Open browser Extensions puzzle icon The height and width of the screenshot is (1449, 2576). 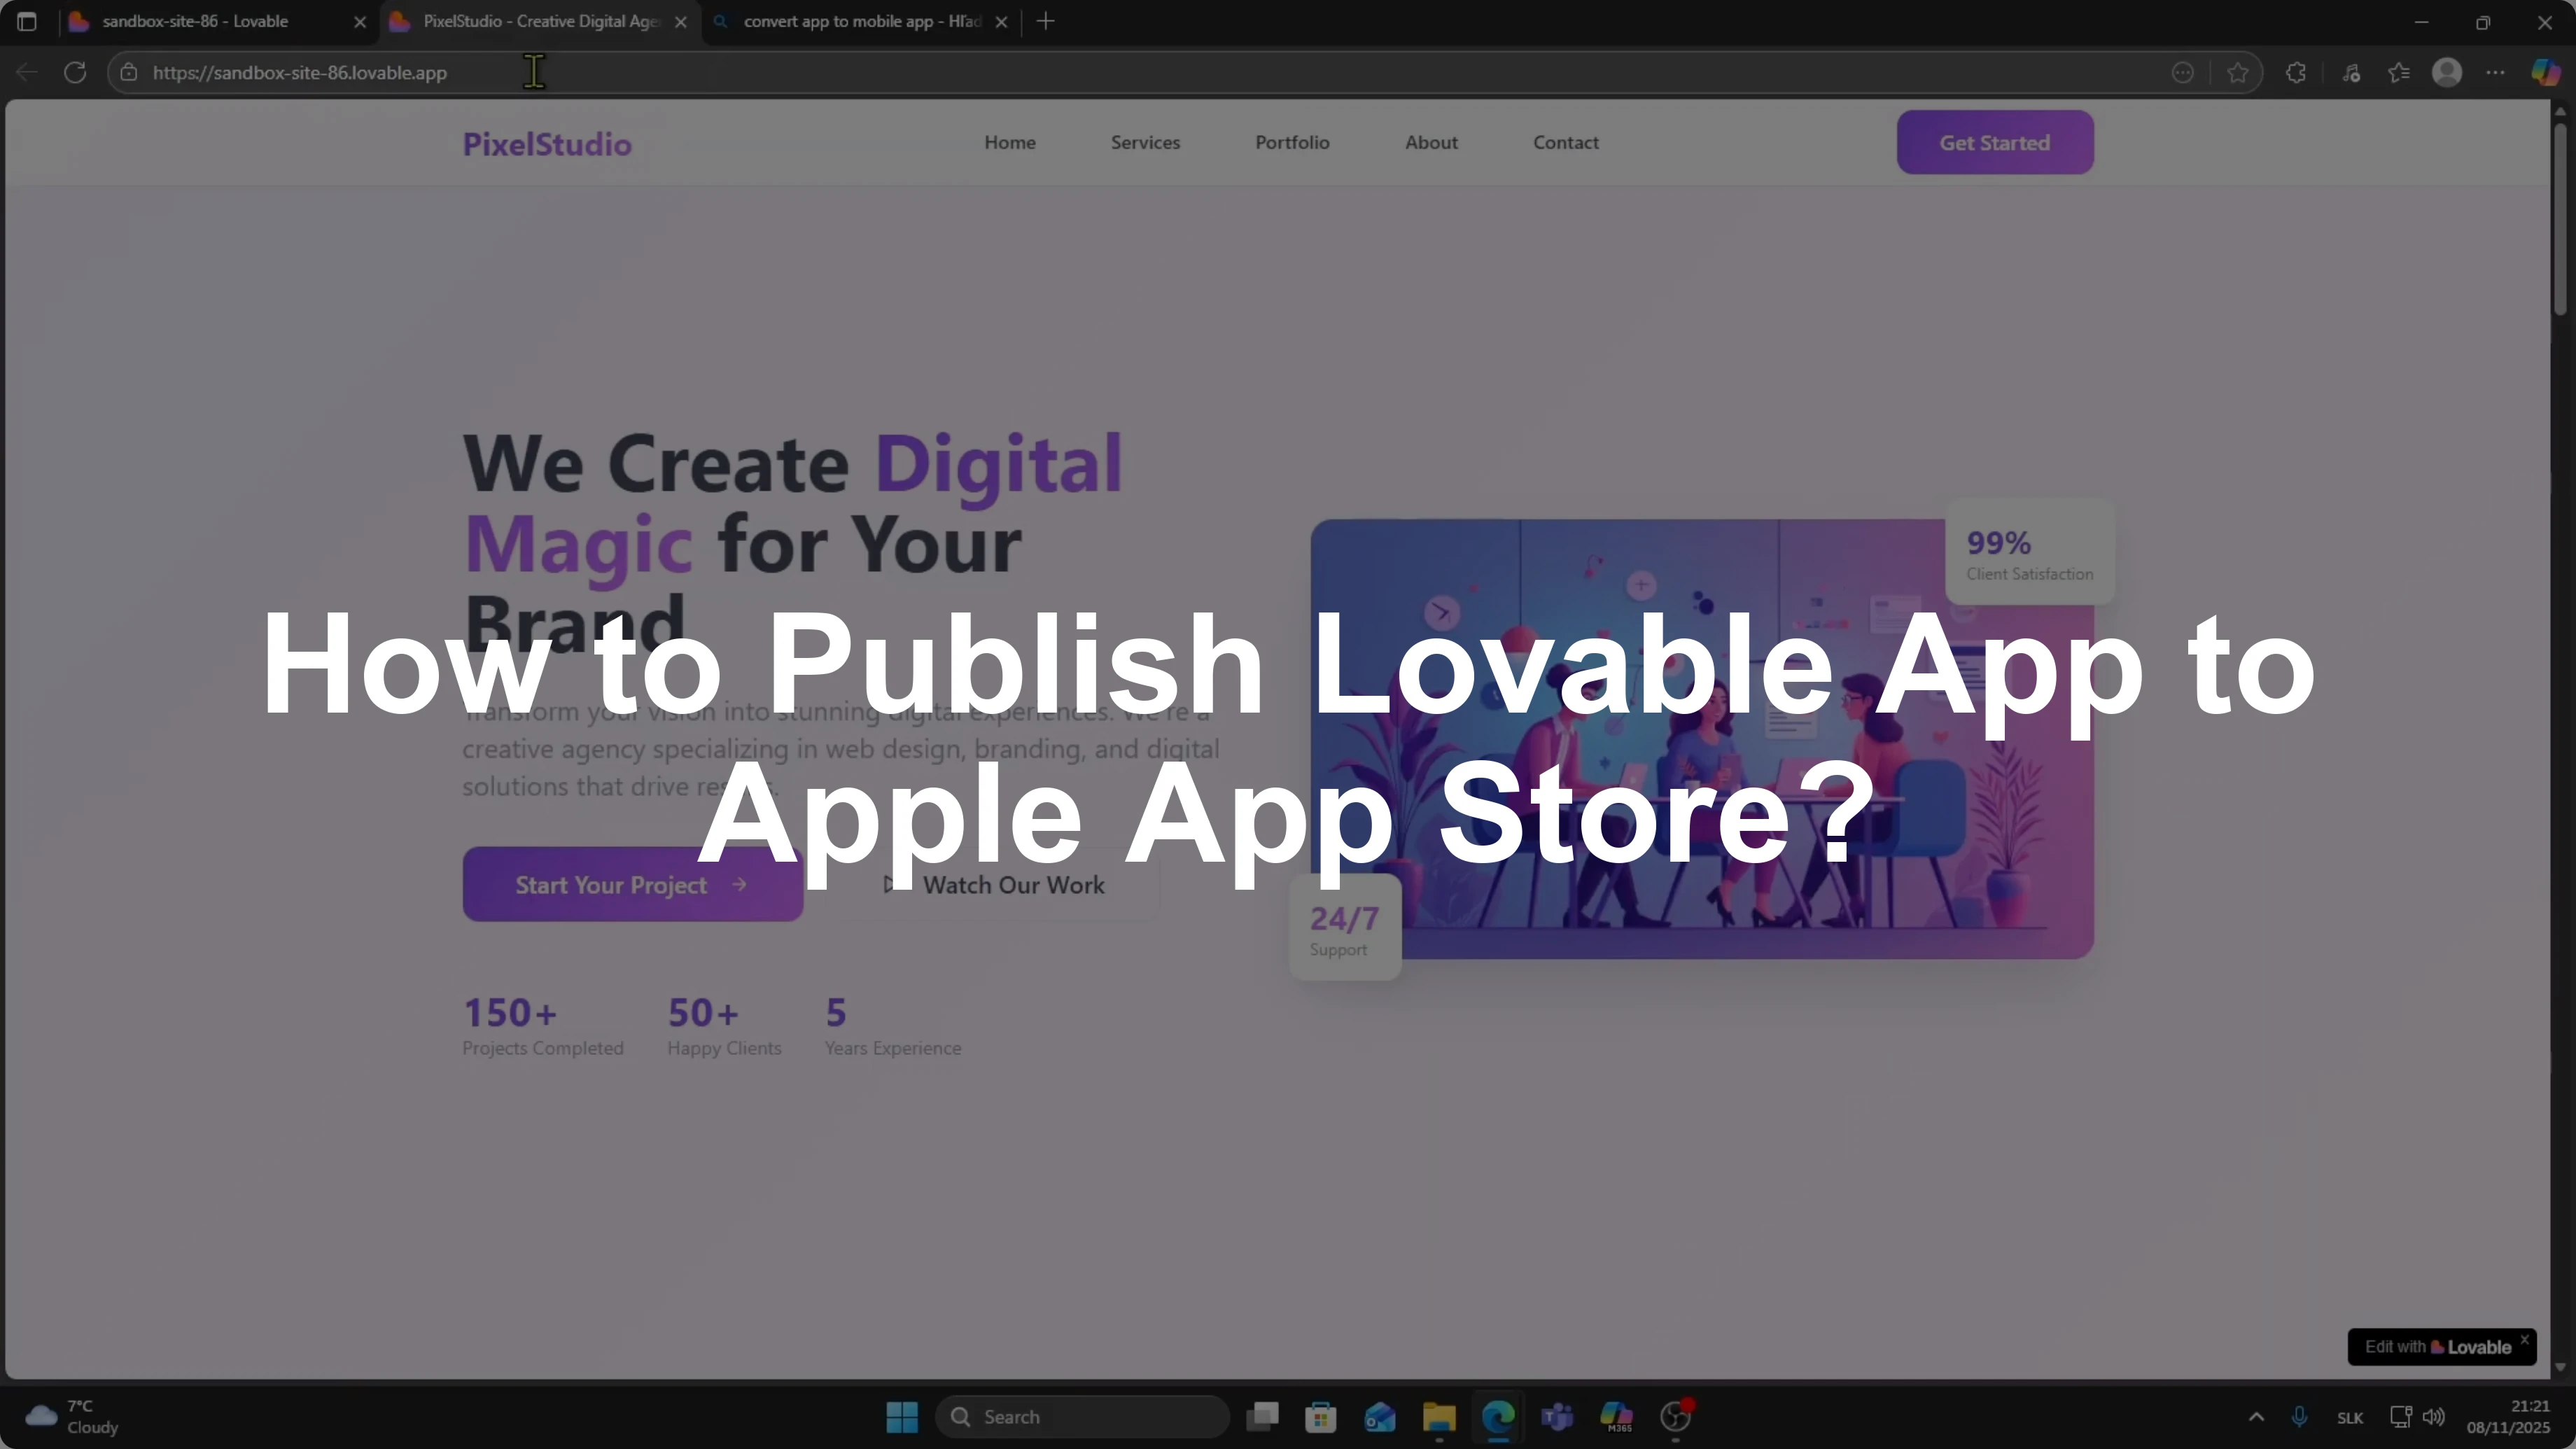click(x=2296, y=72)
